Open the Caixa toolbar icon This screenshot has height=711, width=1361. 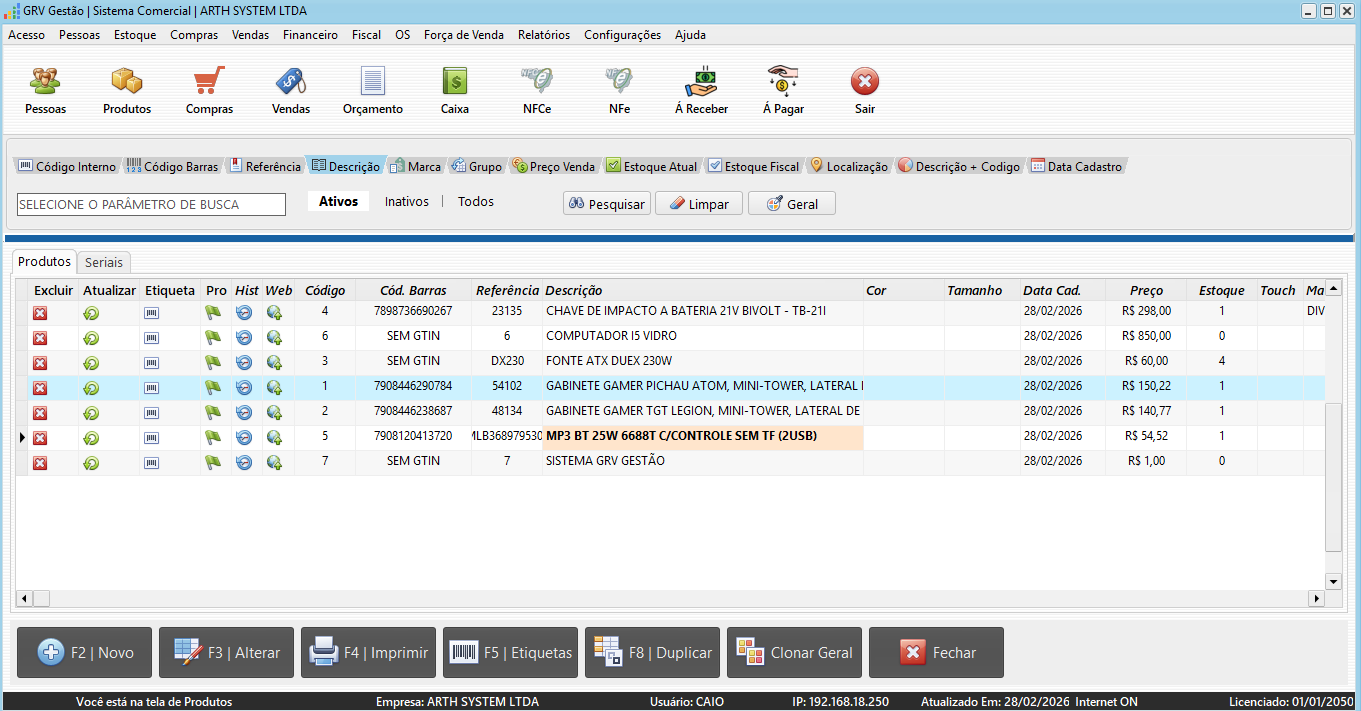click(455, 81)
